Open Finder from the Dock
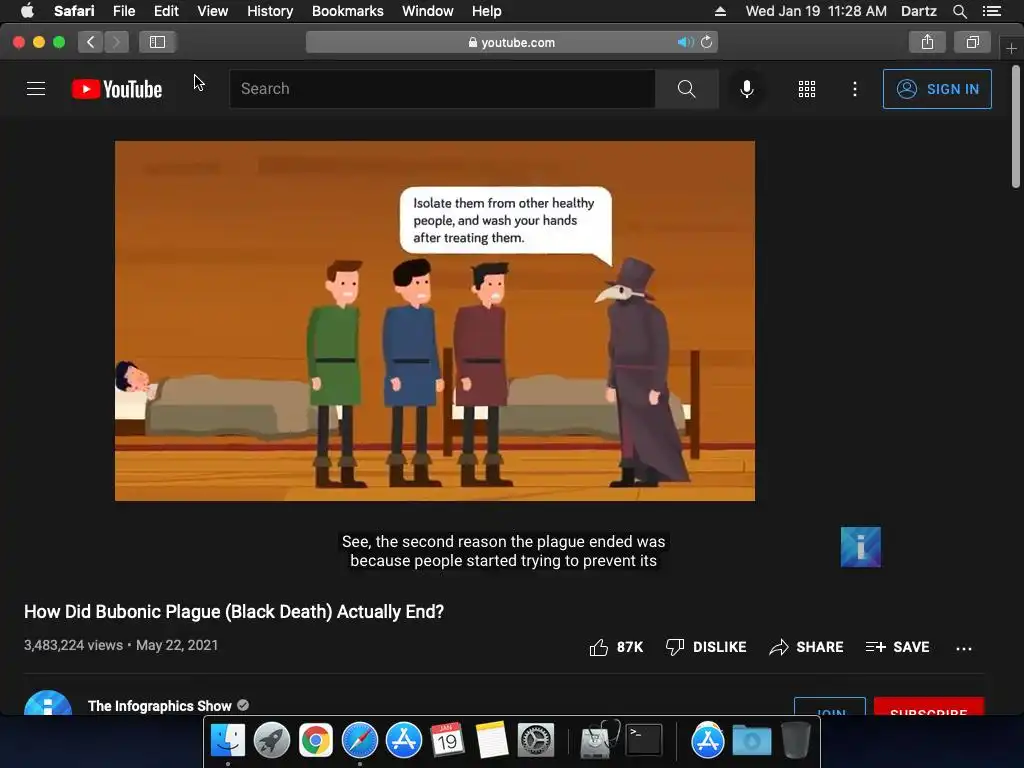 coord(227,740)
